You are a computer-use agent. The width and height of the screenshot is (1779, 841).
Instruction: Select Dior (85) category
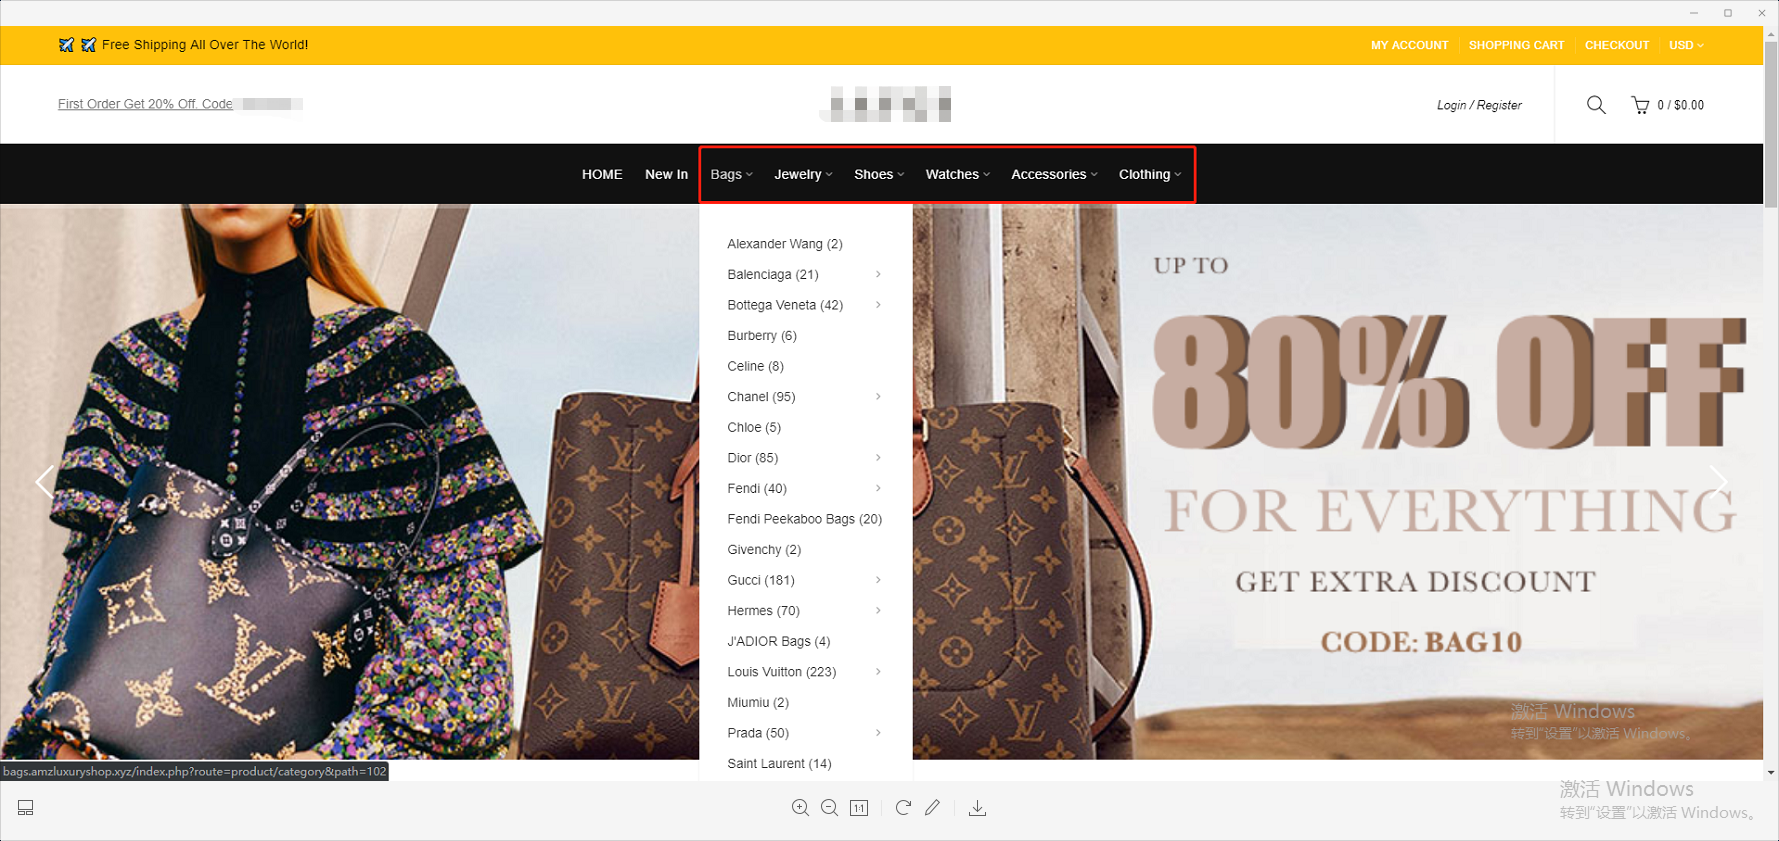pos(752,458)
